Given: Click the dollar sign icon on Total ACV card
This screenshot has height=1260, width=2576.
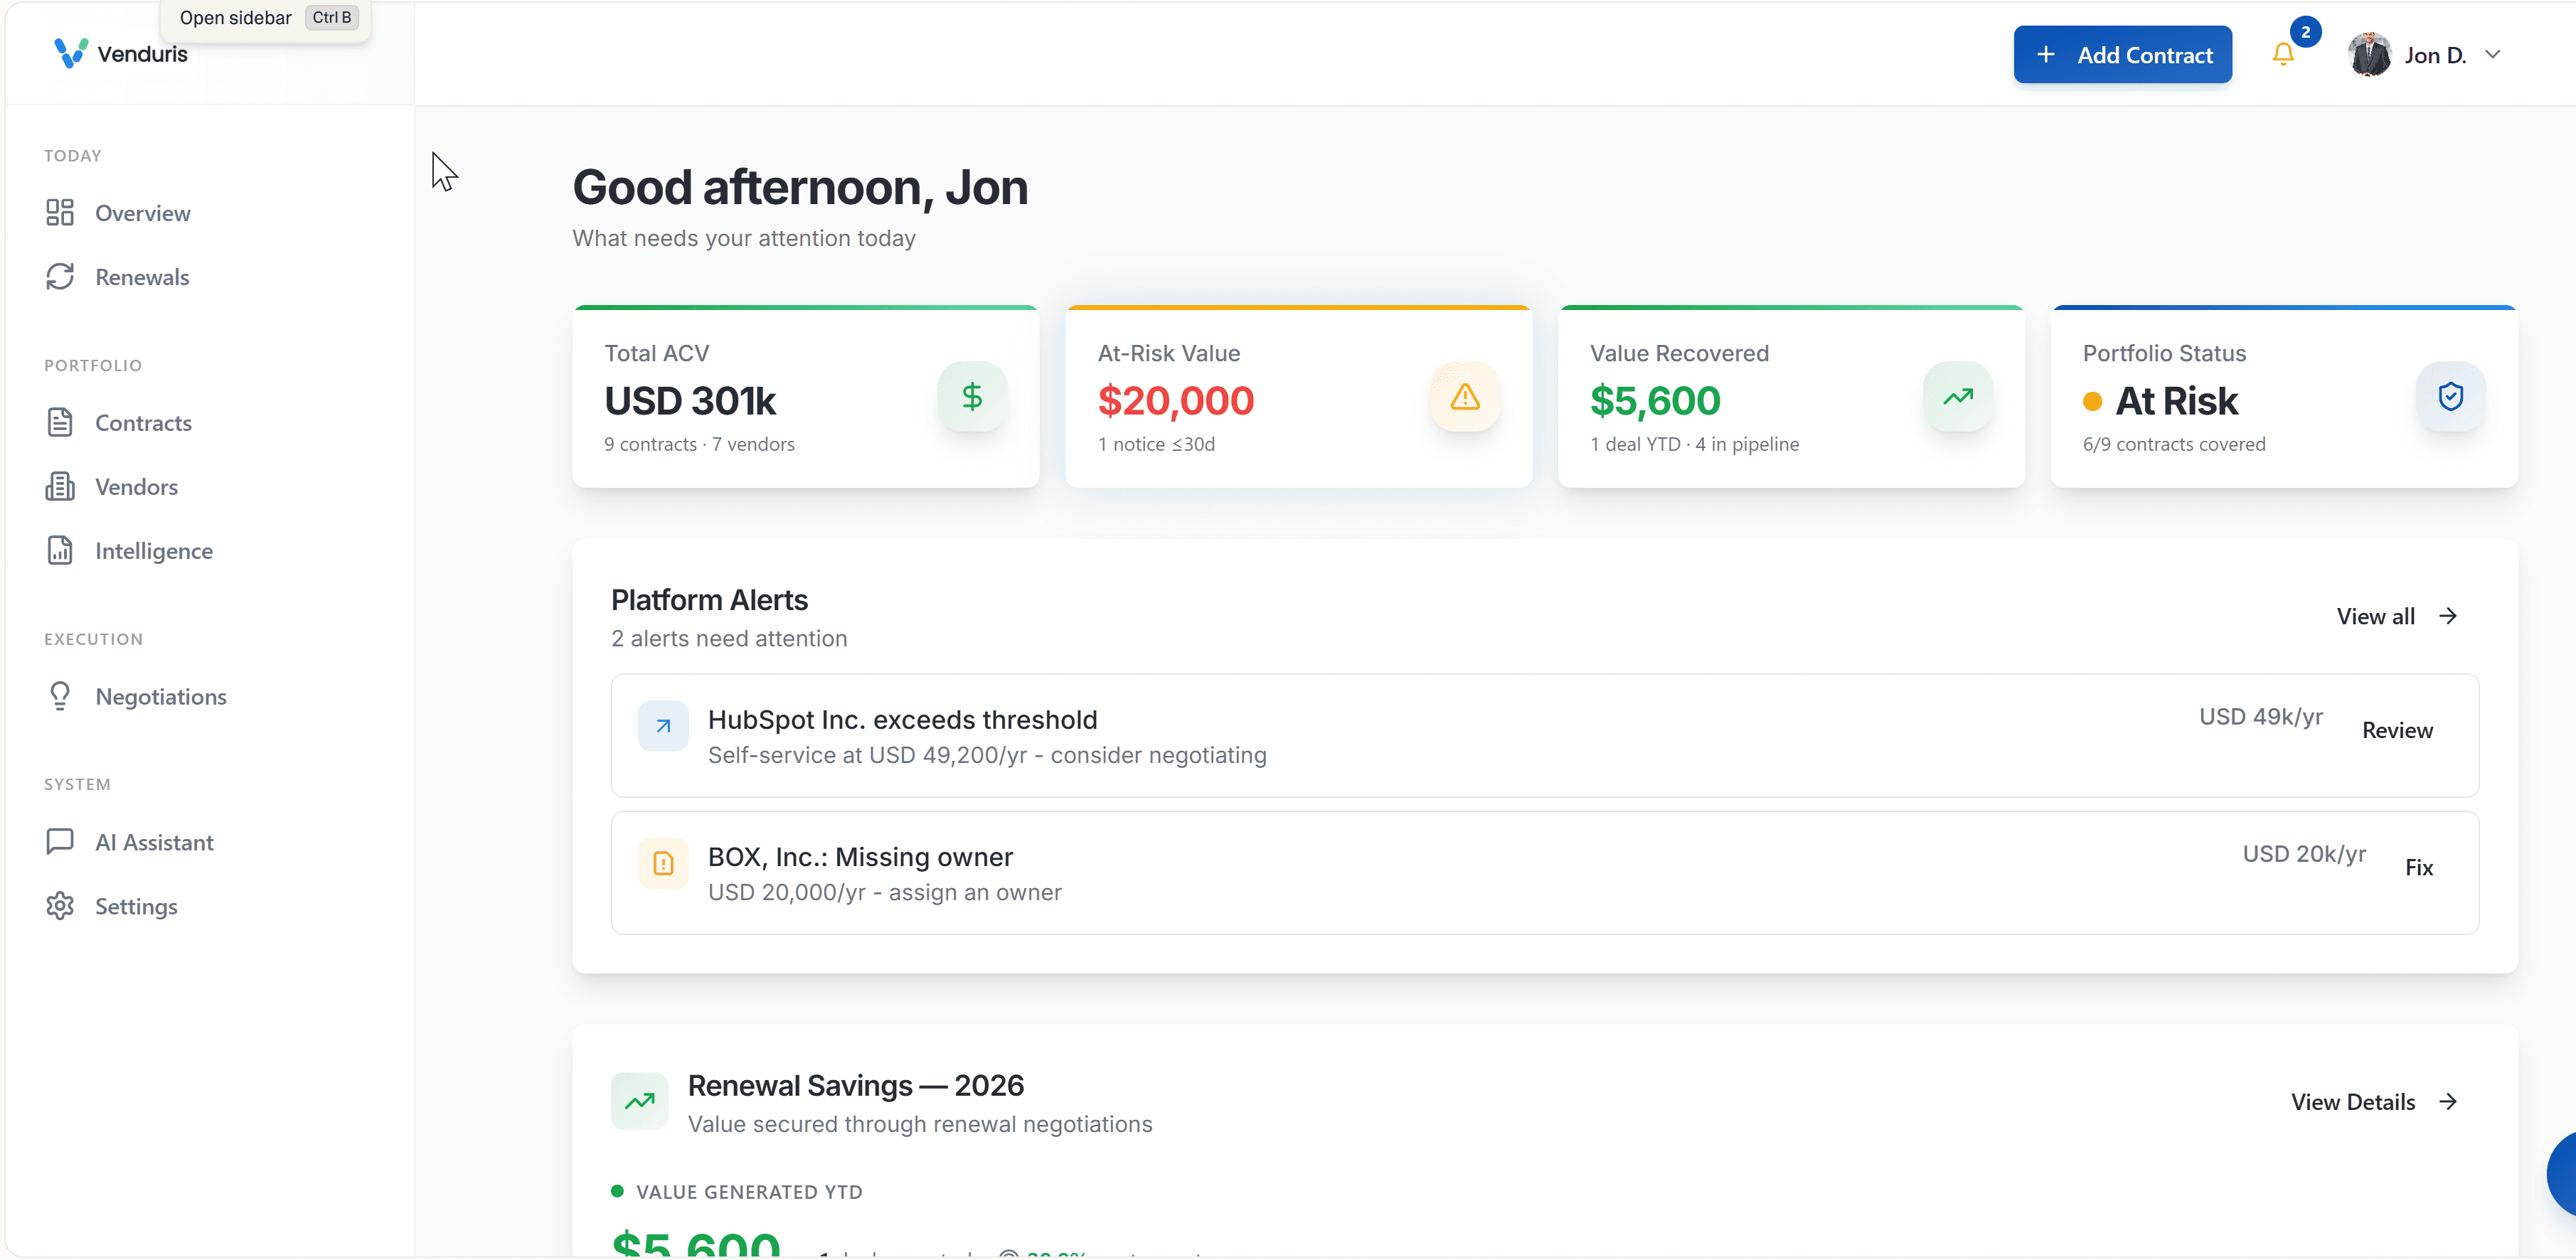Looking at the screenshot, I should click(971, 397).
